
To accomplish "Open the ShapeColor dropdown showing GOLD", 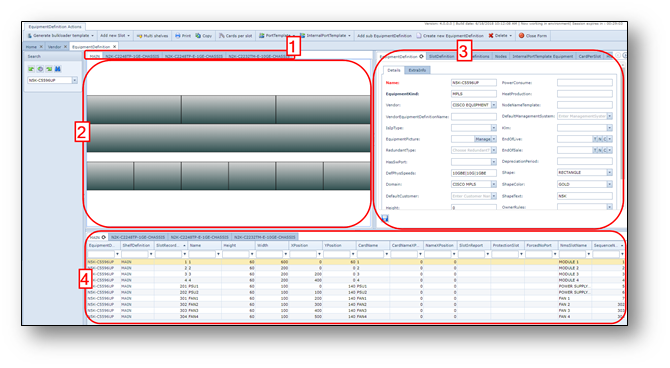I will click(610, 184).
